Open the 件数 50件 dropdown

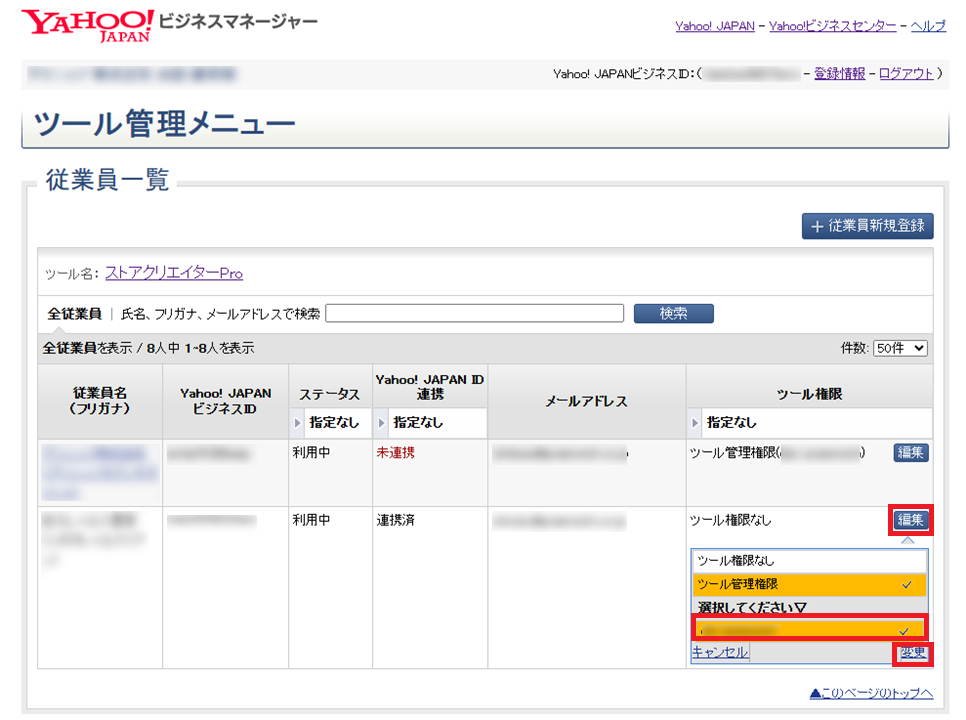coord(900,348)
